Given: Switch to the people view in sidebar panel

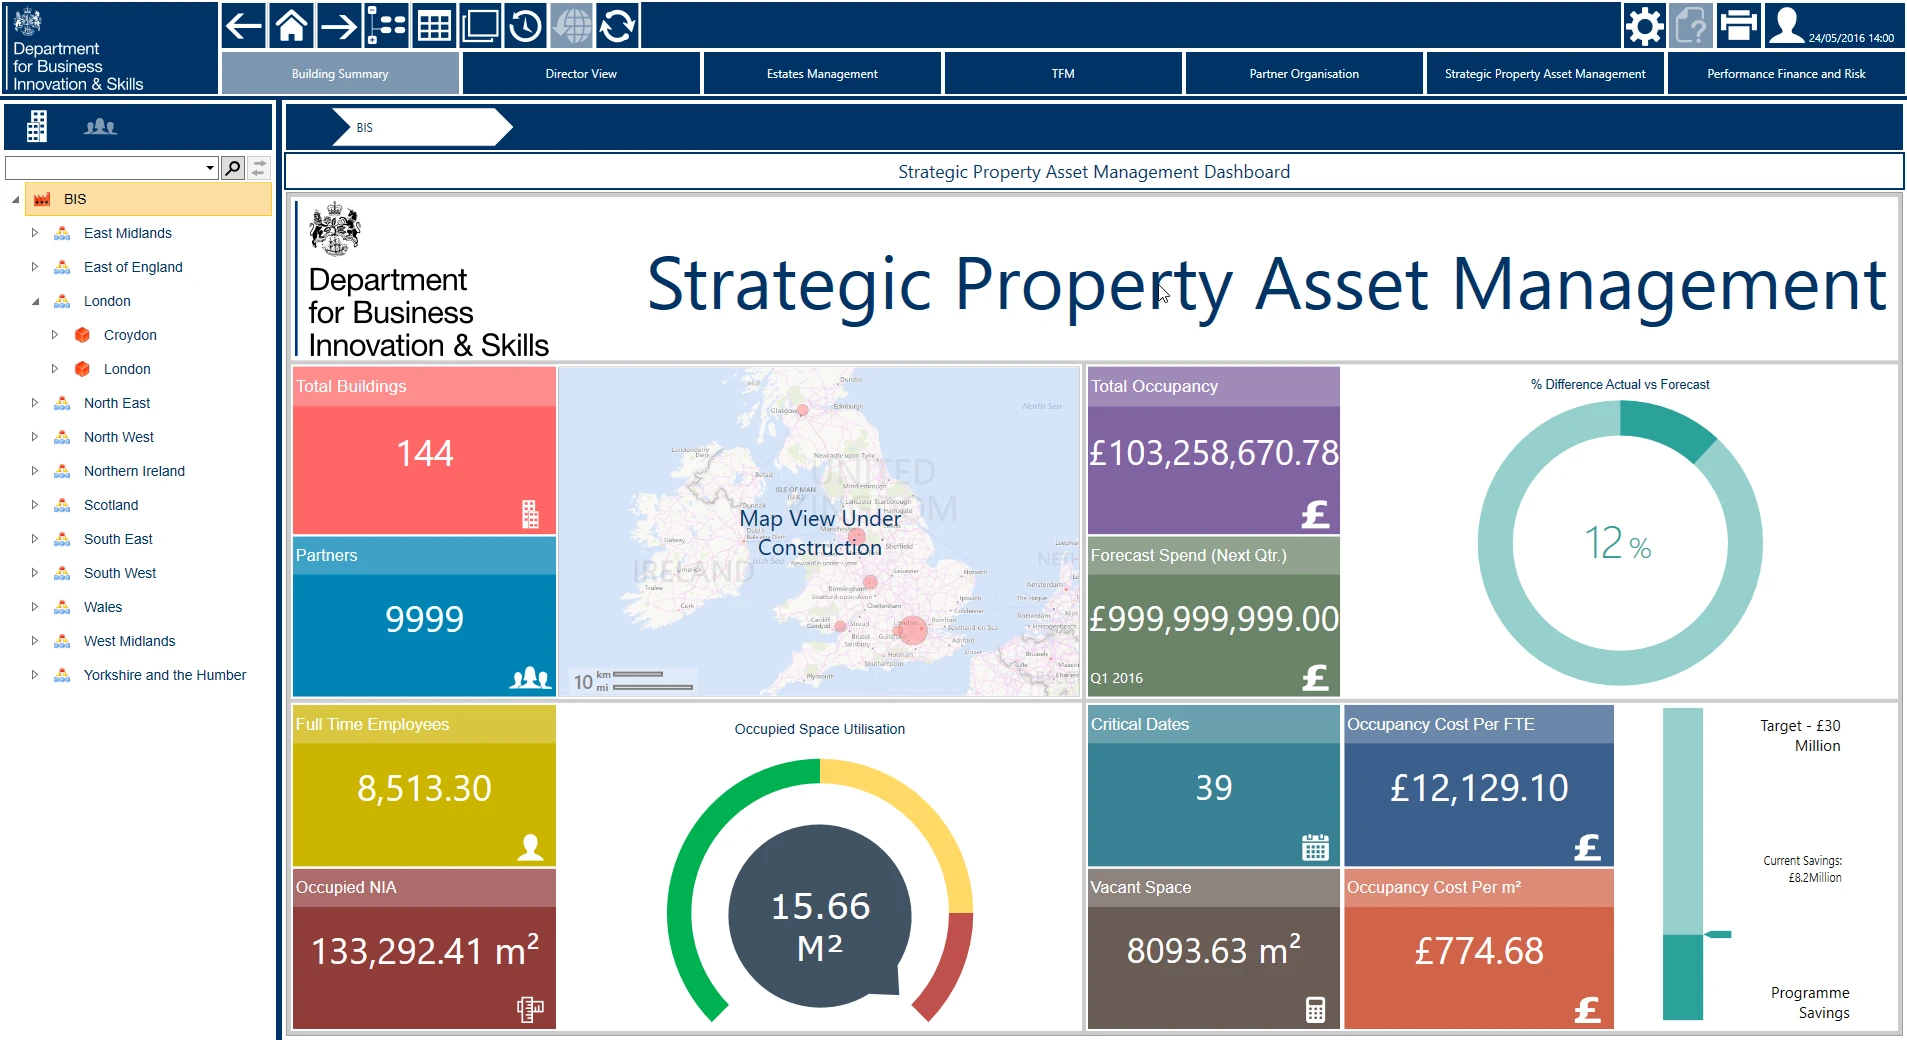Looking at the screenshot, I should tap(102, 126).
